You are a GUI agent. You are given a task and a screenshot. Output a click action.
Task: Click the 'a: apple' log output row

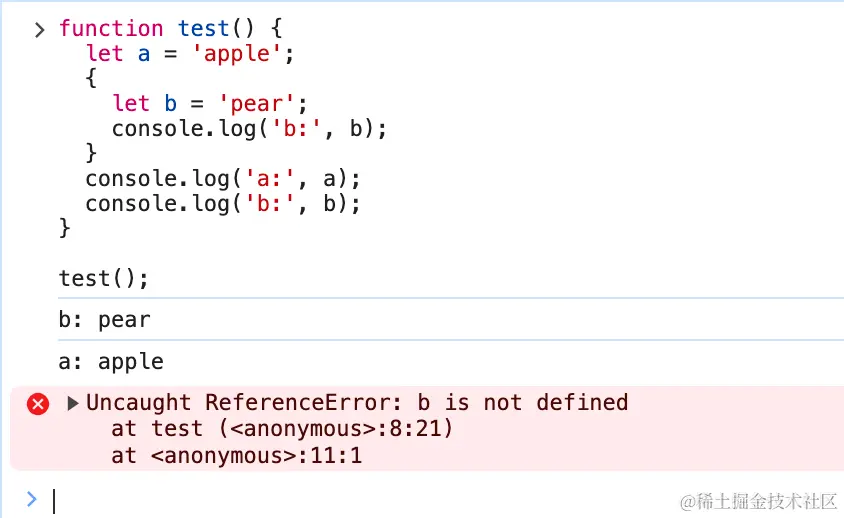pyautogui.click(x=110, y=362)
